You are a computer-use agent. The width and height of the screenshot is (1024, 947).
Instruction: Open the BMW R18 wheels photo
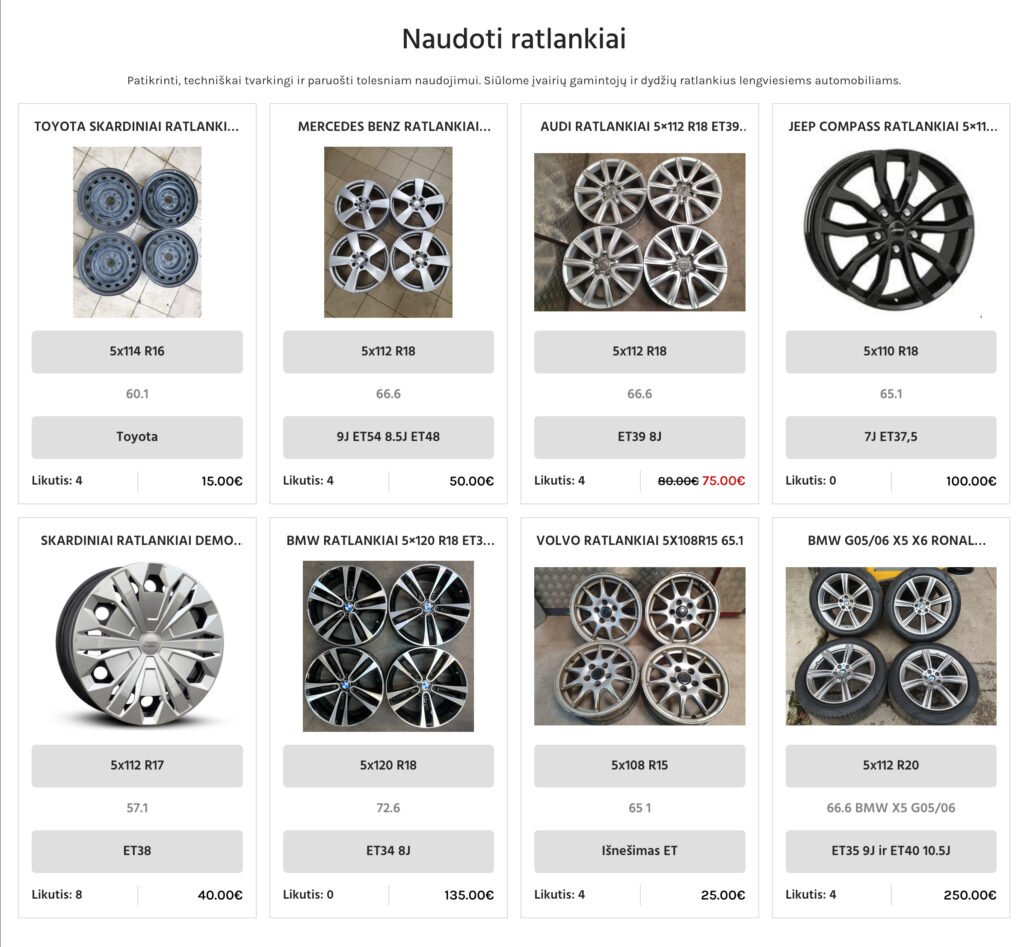pyautogui.click(x=388, y=646)
